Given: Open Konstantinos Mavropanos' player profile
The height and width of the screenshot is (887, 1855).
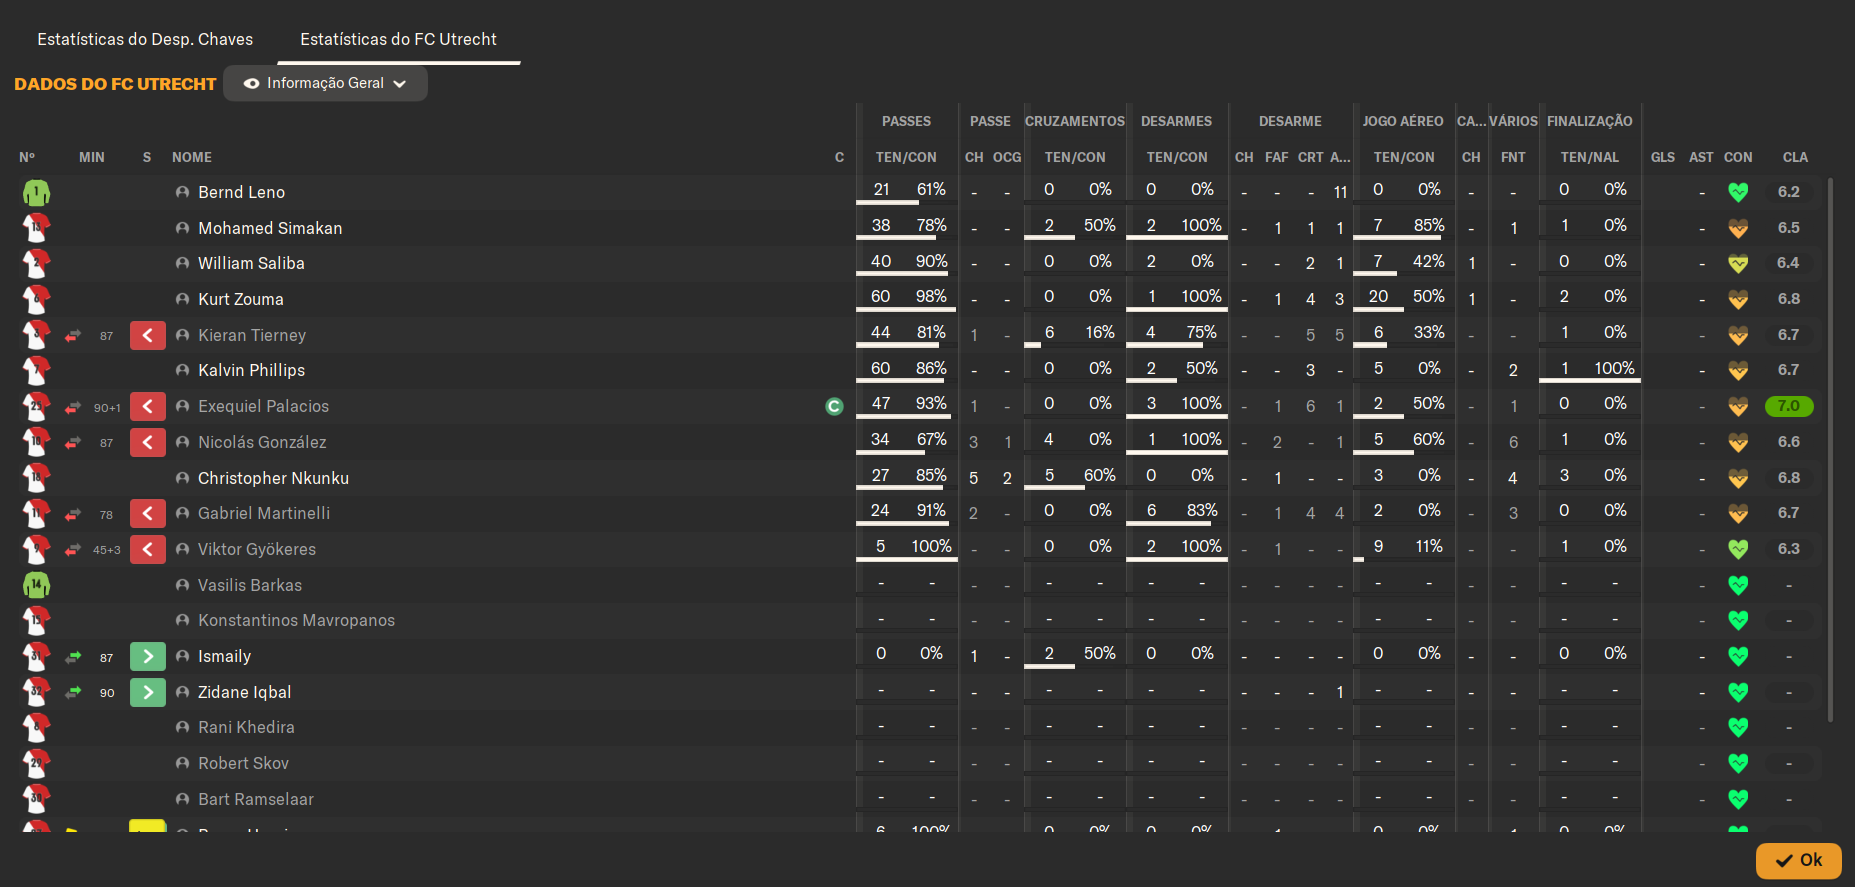Looking at the screenshot, I should 296,620.
